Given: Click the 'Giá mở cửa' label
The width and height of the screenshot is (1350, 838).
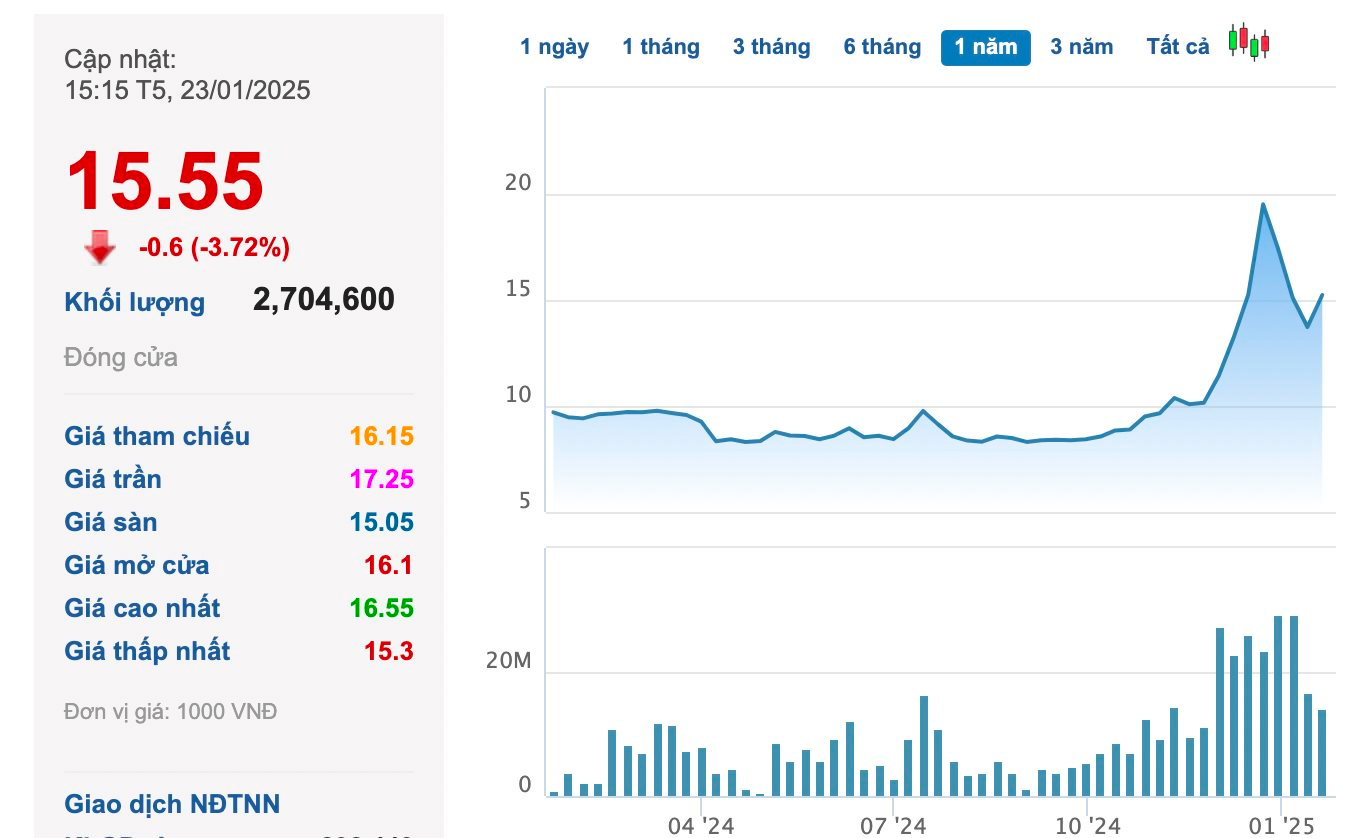Looking at the screenshot, I should tap(137, 565).
